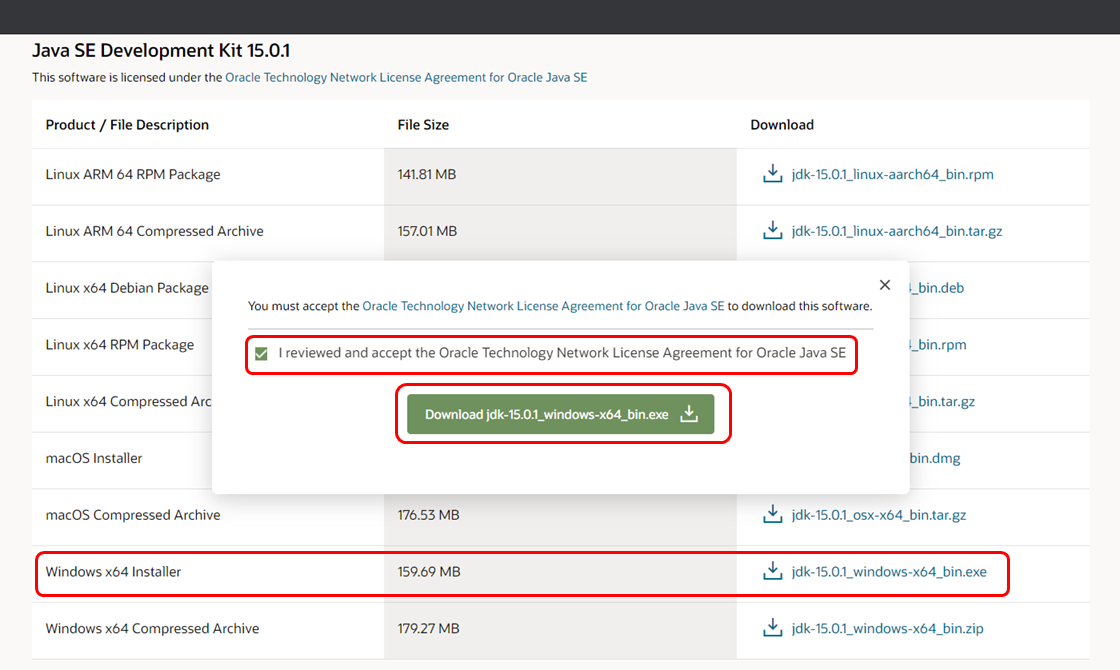Screen dimensions: 1120x670
Task: Click download icon for linux-aarch64_bin.tar.gz
Action: (772, 231)
